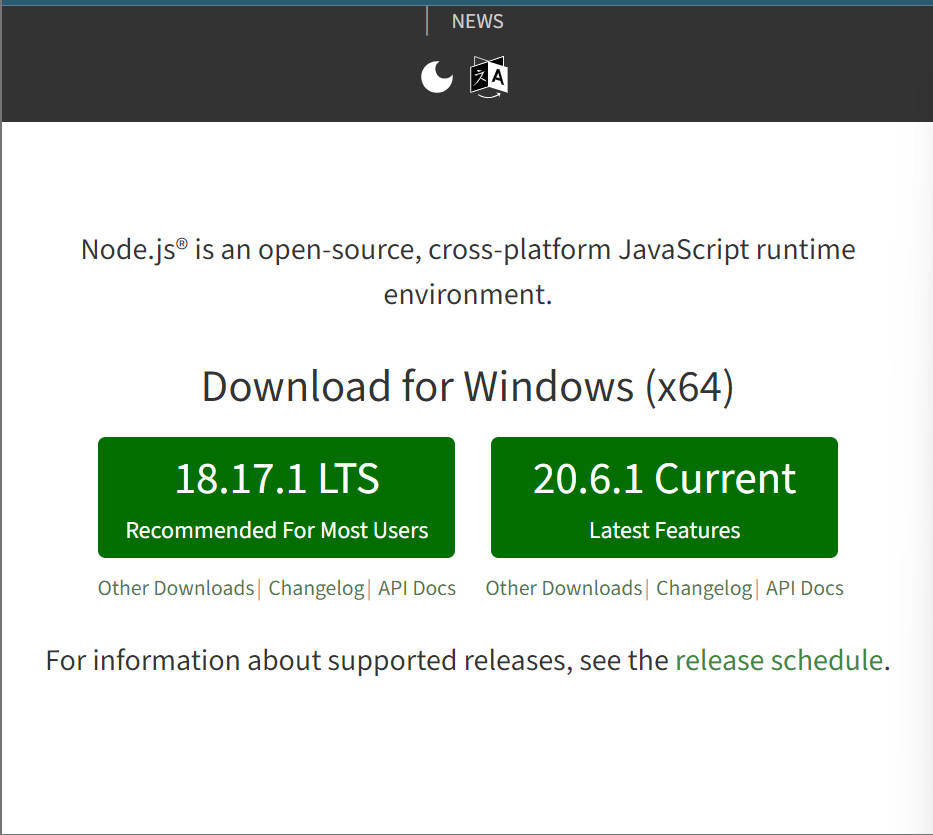The image size is (933, 835).
Task: View the Changelog link under the Current button
Action: point(704,588)
